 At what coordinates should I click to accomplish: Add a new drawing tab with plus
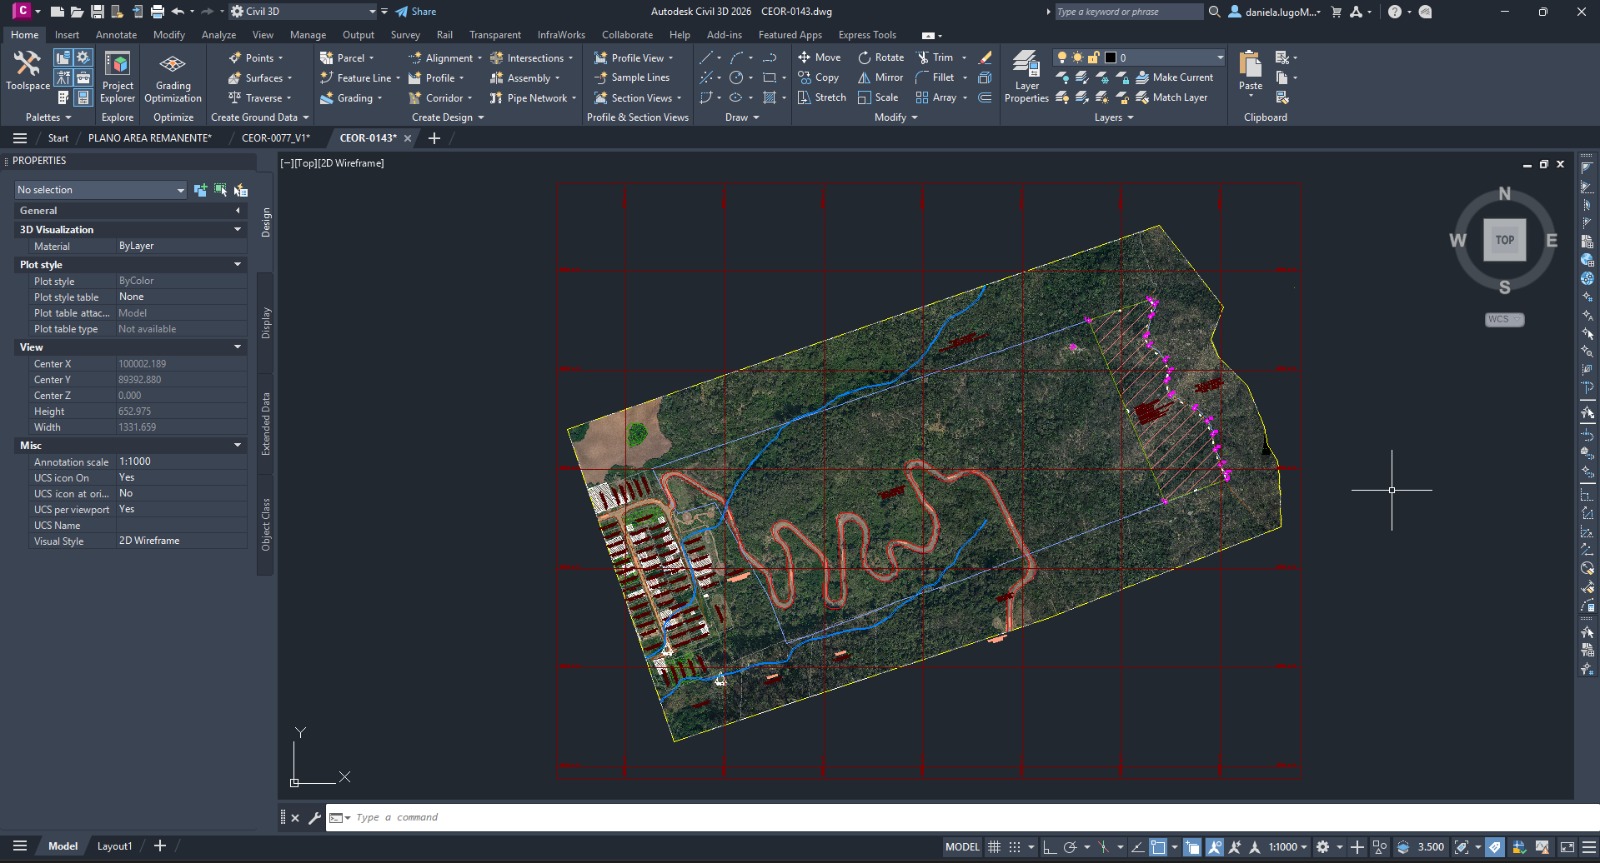pyautogui.click(x=434, y=138)
